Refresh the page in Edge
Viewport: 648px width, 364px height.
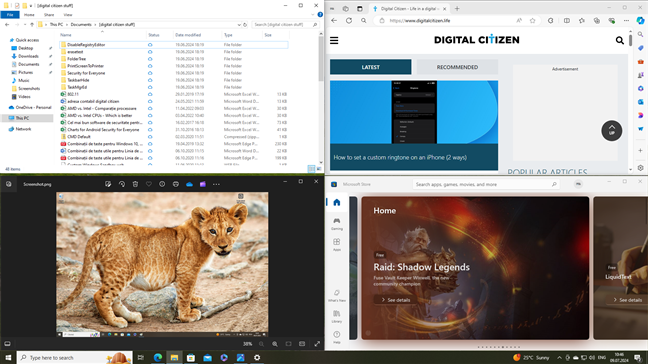point(349,21)
